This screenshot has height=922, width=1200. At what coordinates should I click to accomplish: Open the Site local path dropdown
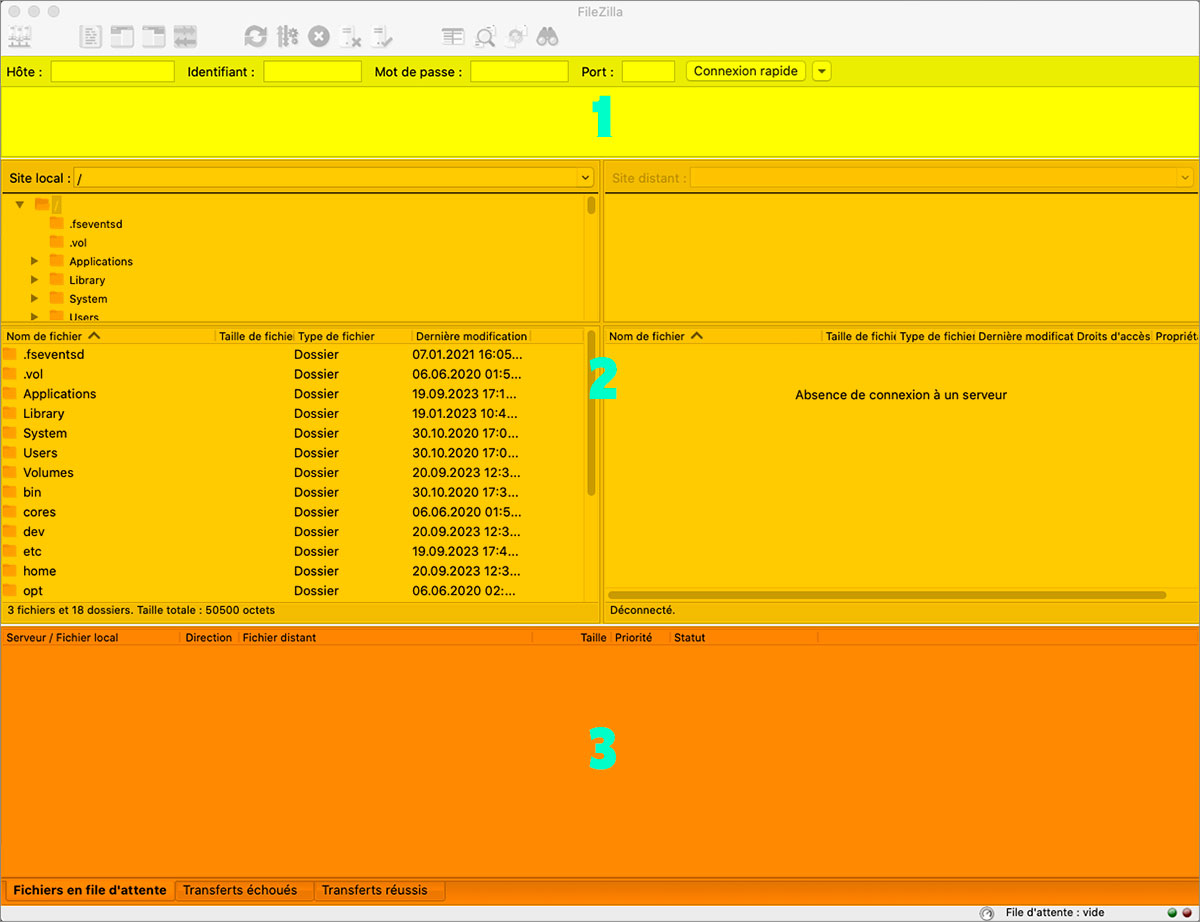coord(585,178)
